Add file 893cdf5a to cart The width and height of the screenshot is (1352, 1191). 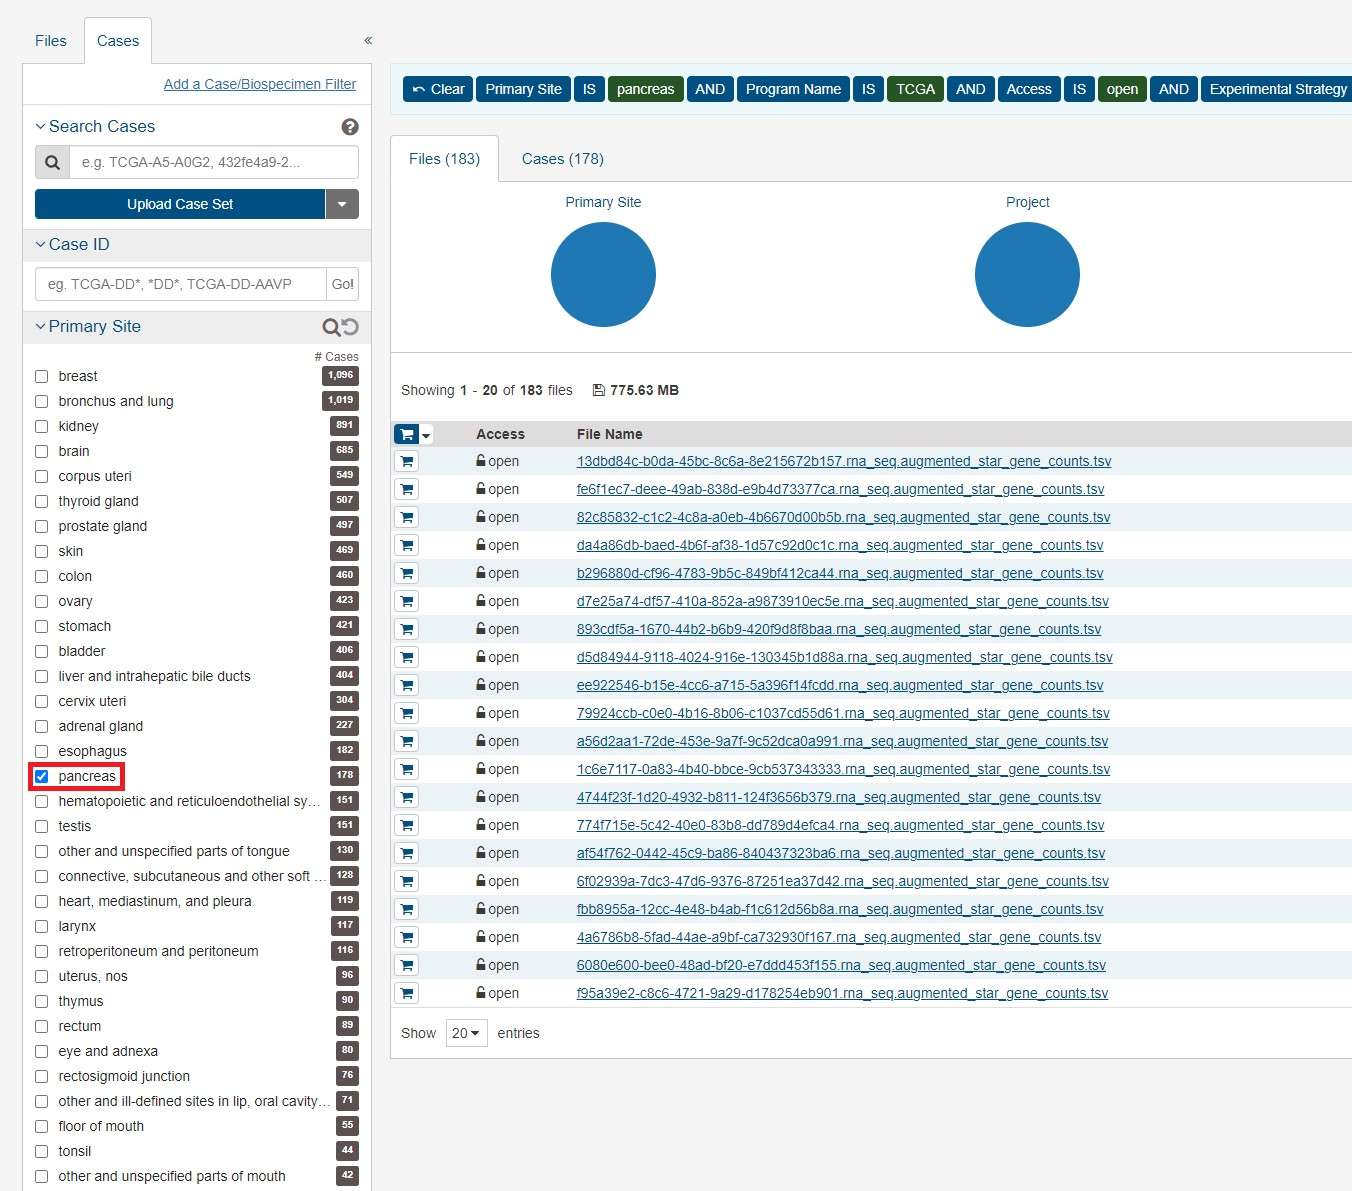coord(406,629)
